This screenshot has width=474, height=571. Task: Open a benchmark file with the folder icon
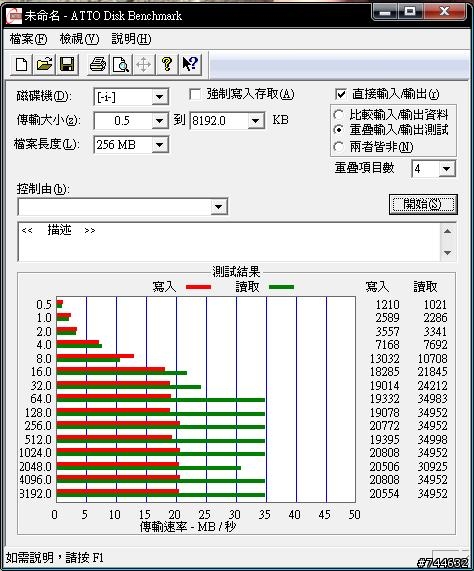[44, 64]
